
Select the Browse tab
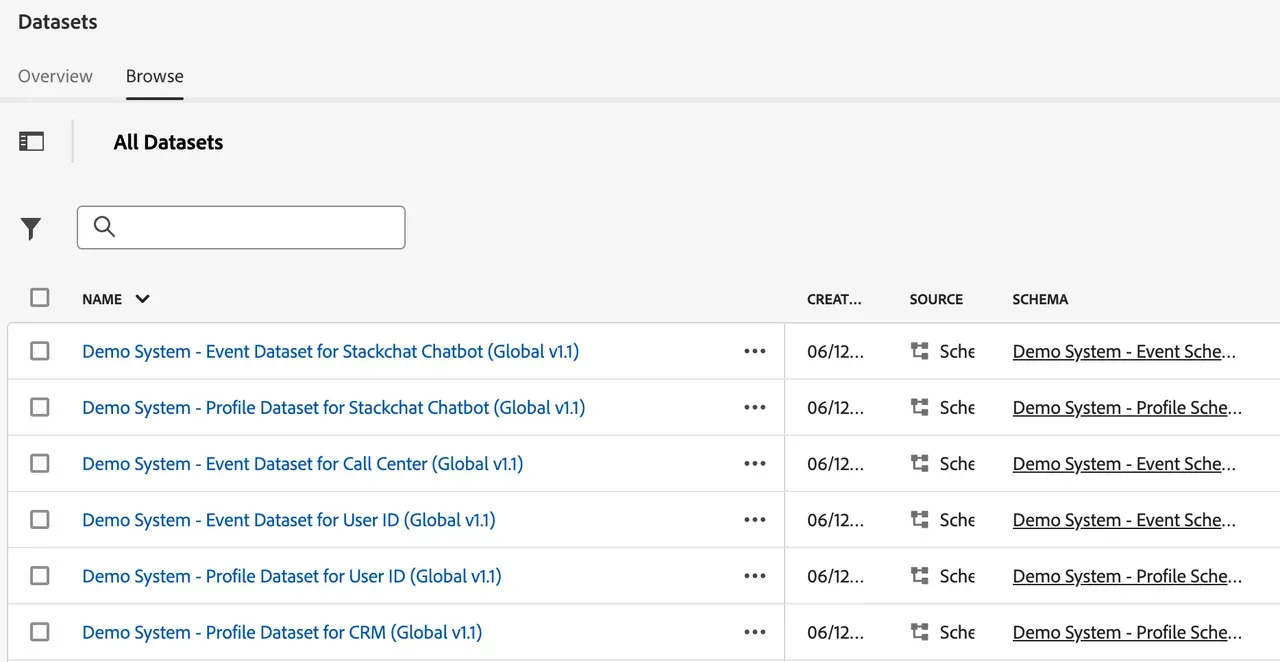(x=155, y=76)
